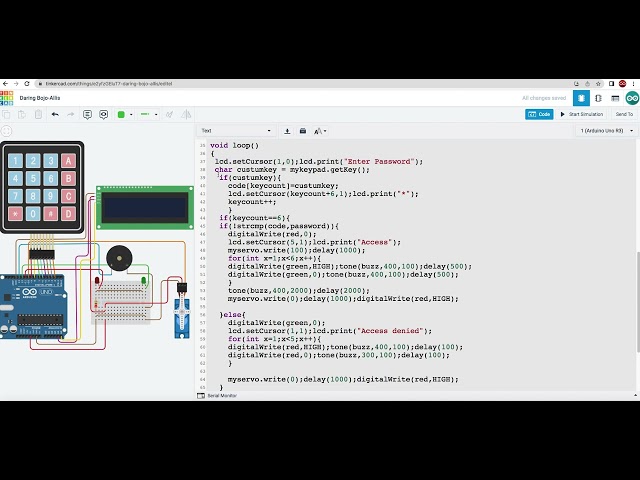Click the Tinkercad logo
640x480 pixels.
click(x=7, y=98)
